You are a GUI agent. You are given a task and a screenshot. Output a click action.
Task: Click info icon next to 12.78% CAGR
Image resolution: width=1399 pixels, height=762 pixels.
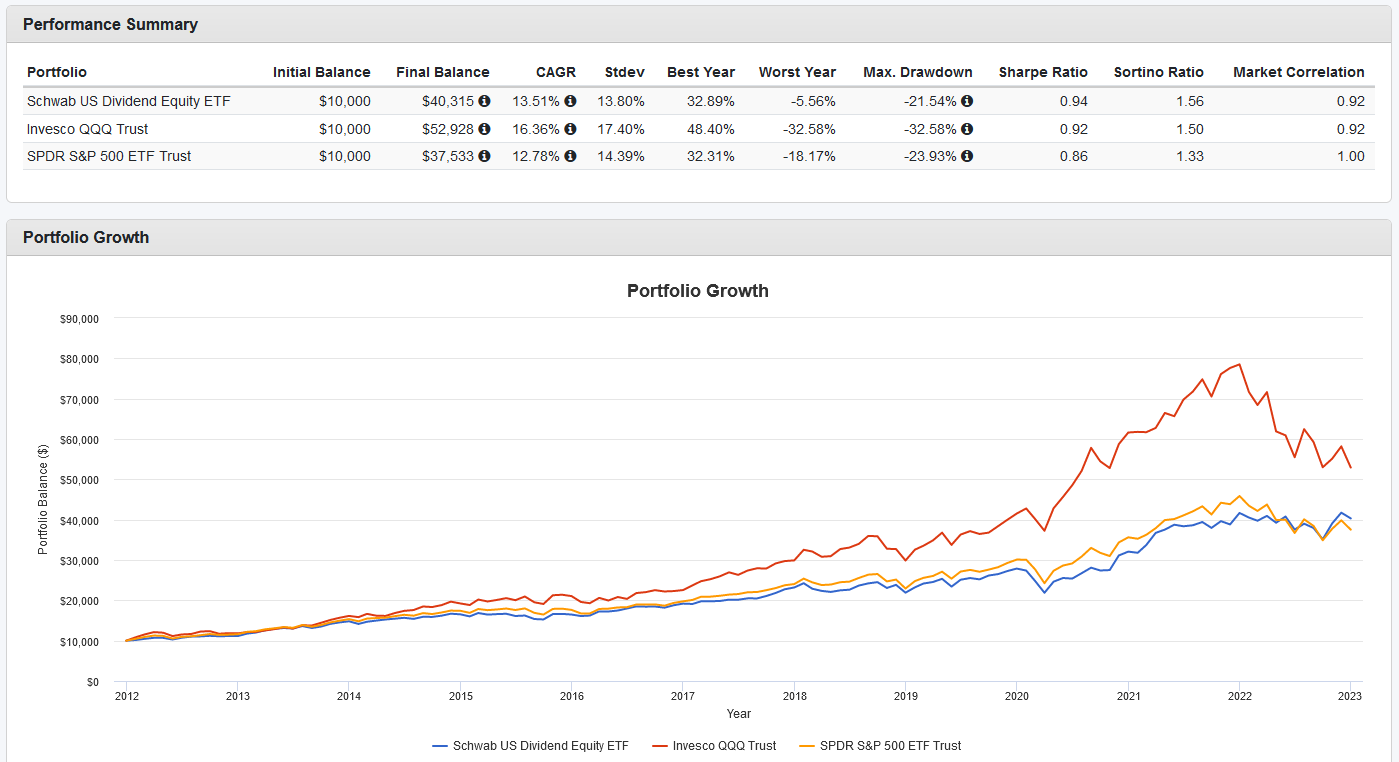(x=570, y=156)
